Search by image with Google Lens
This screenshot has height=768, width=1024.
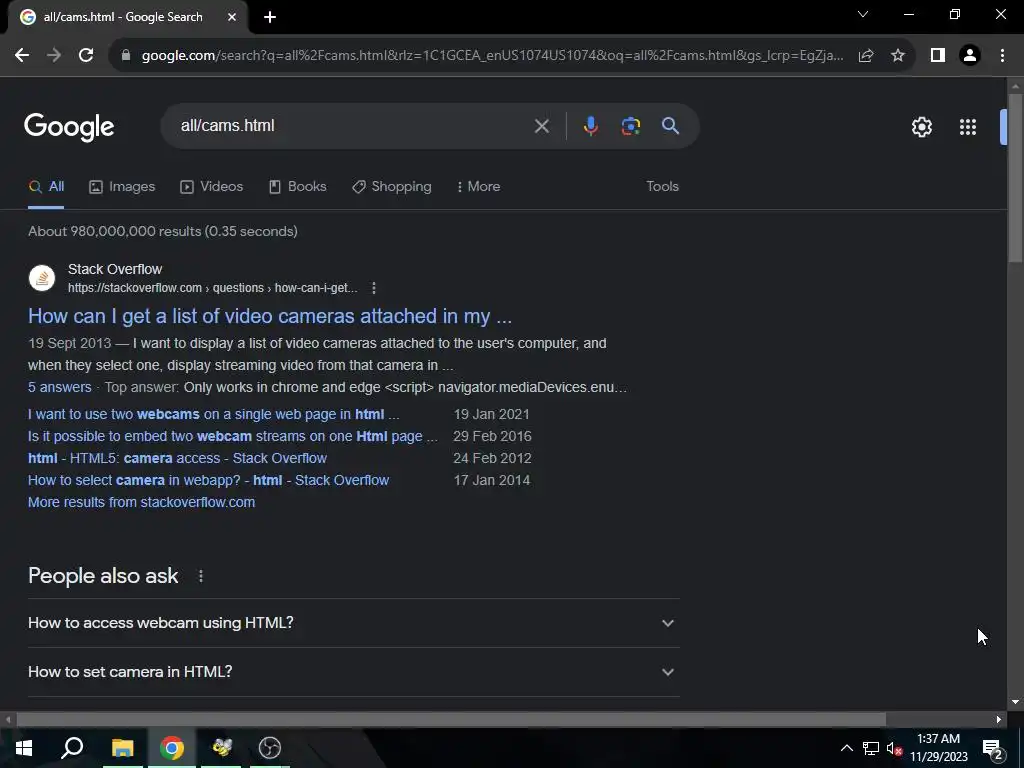[x=631, y=126]
